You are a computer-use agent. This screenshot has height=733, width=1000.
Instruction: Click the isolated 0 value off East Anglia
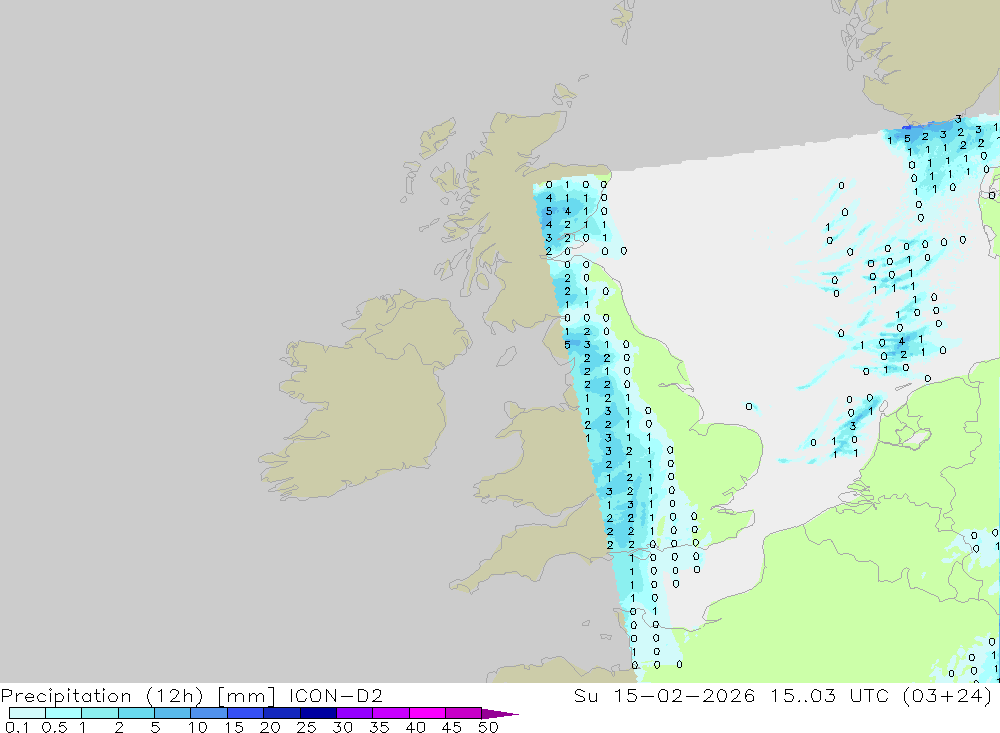[x=749, y=406]
